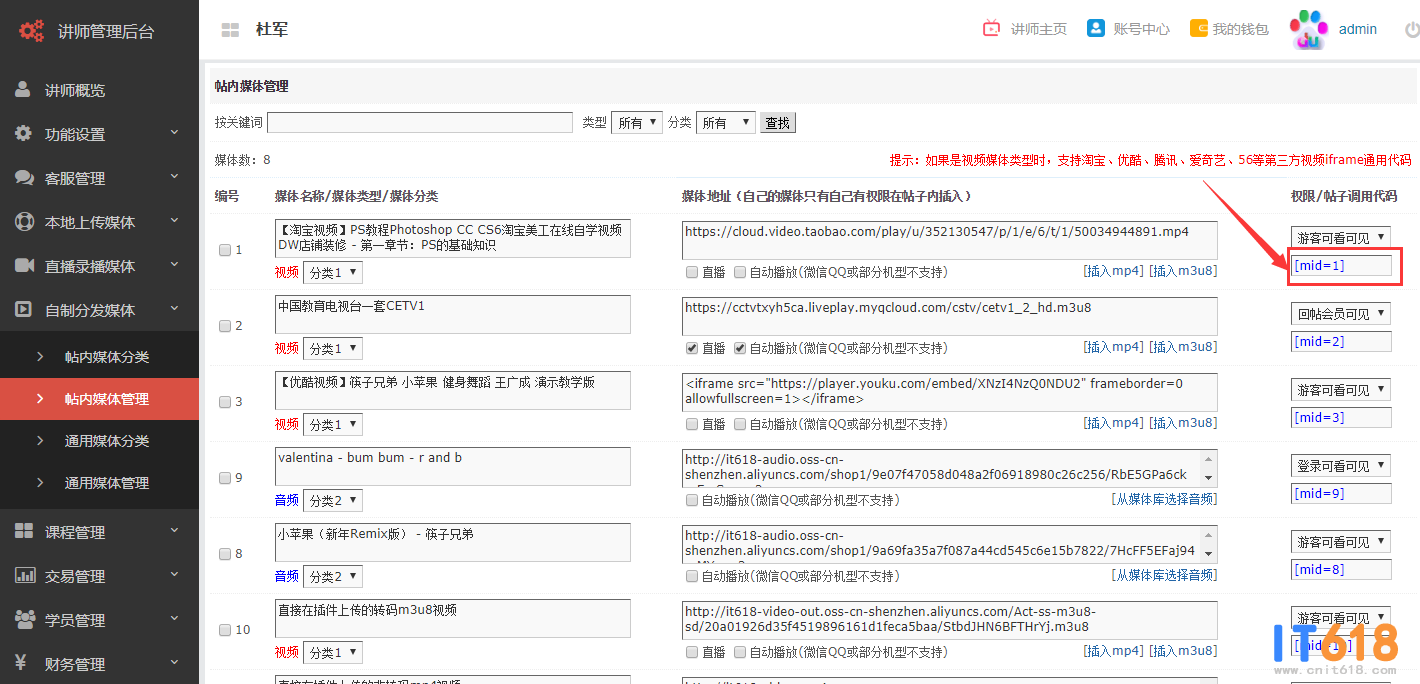
Task: Click 从媒体库选择音频 link for valentina row
Action: [x=1164, y=499]
